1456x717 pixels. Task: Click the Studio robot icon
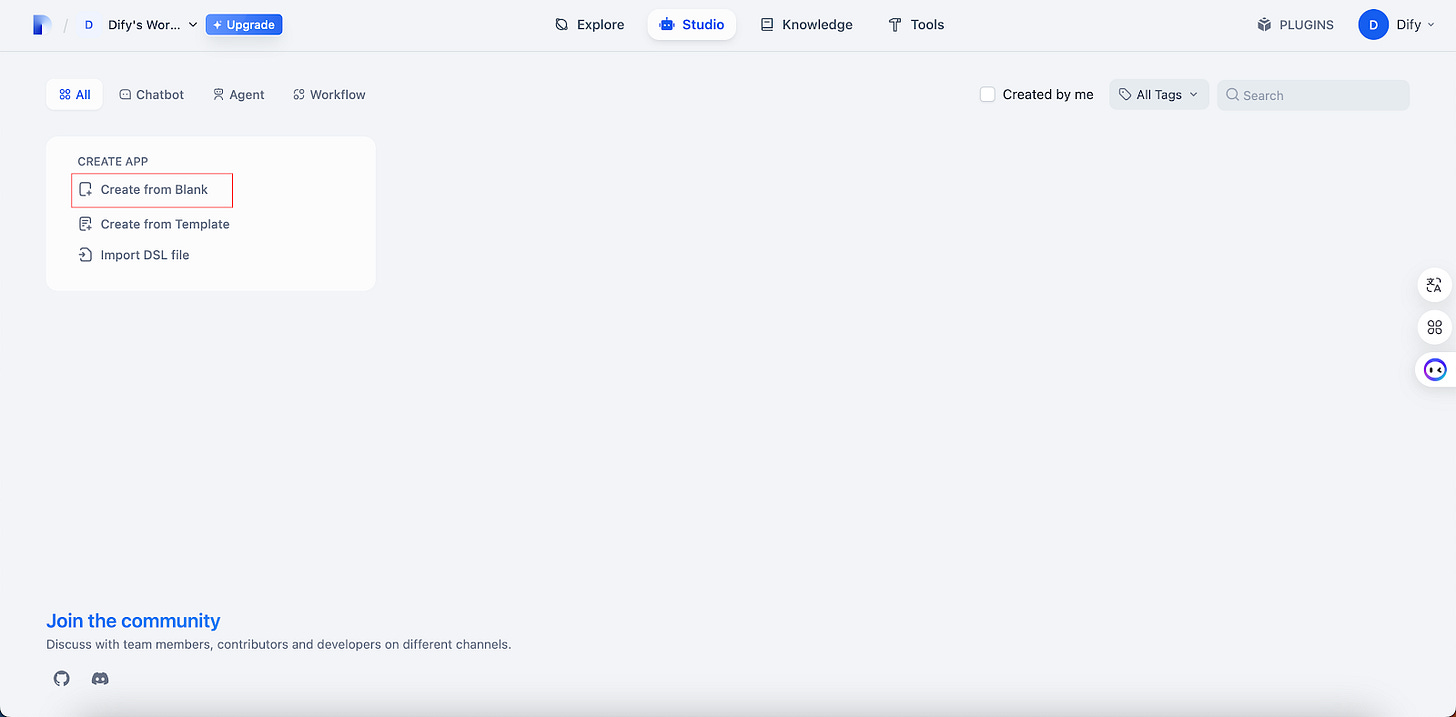667,25
